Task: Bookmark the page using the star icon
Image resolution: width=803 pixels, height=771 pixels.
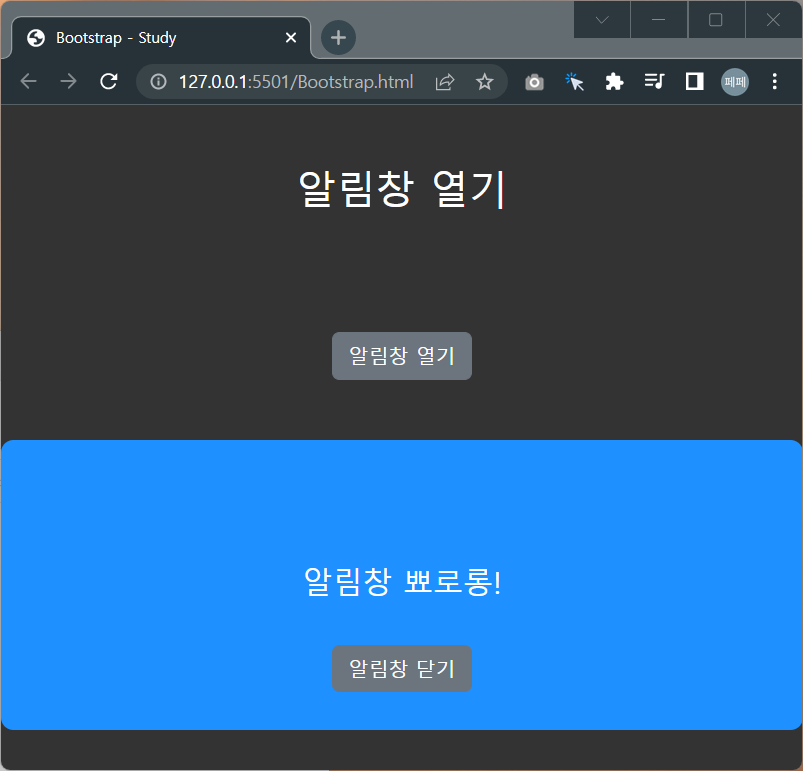Action: pyautogui.click(x=485, y=81)
